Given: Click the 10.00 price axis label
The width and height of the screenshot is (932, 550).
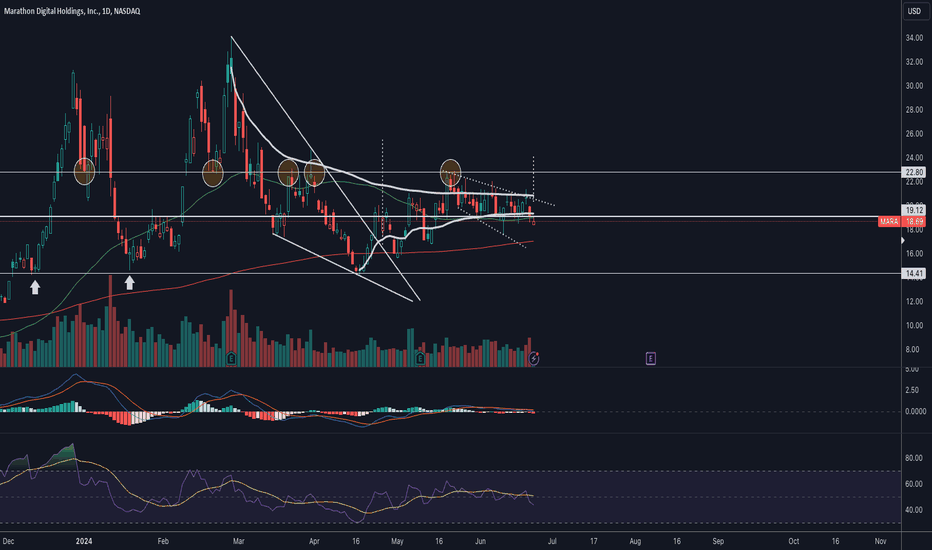Looking at the screenshot, I should point(914,325).
